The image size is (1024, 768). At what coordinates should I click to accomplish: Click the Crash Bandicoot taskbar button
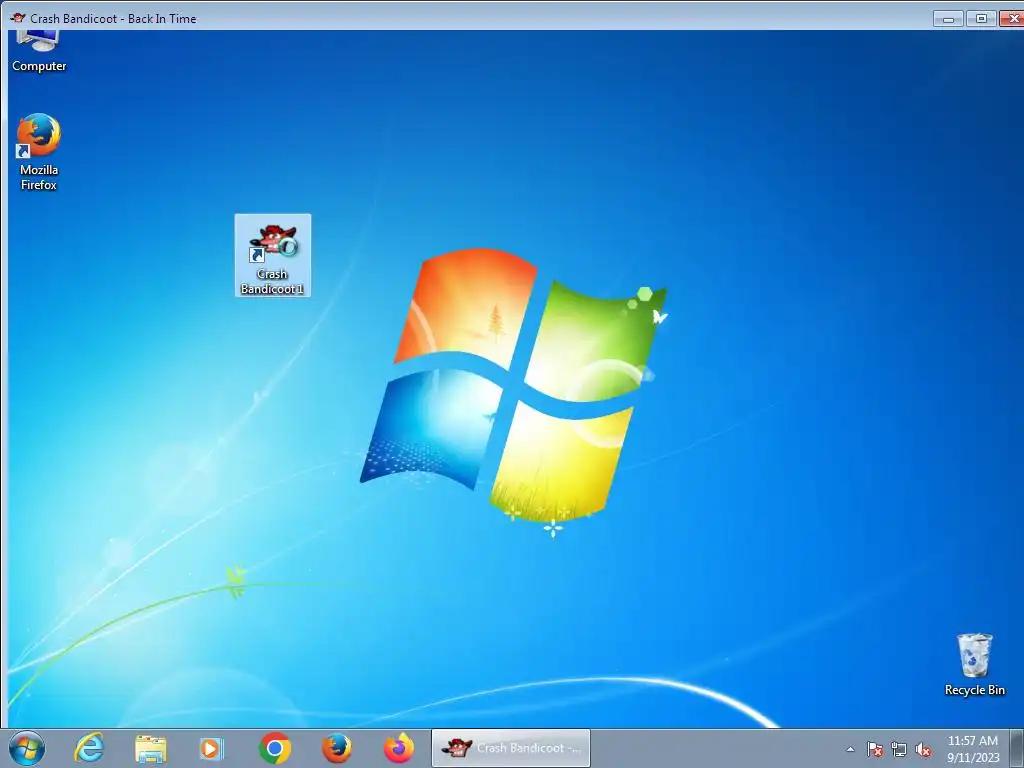tap(511, 748)
